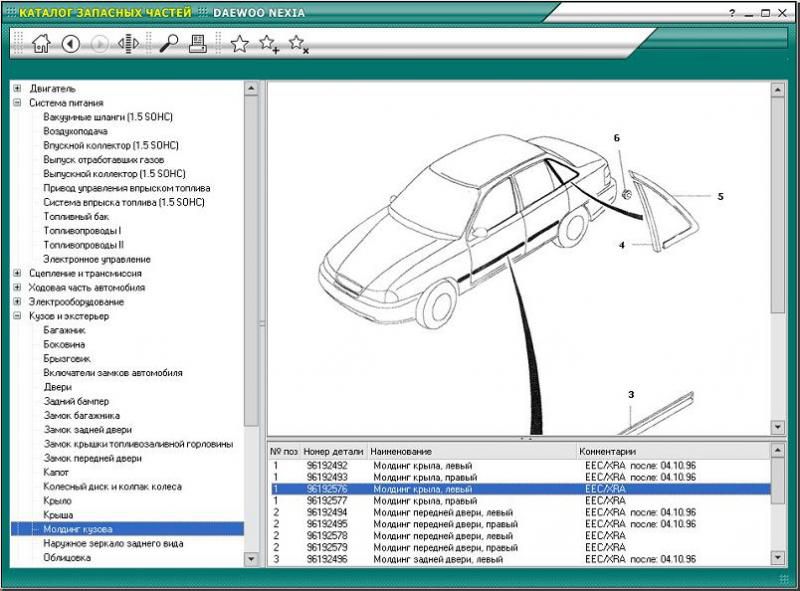This screenshot has width=800, height=591.
Task: Remove favorite with the star-x icon
Action: tap(298, 43)
